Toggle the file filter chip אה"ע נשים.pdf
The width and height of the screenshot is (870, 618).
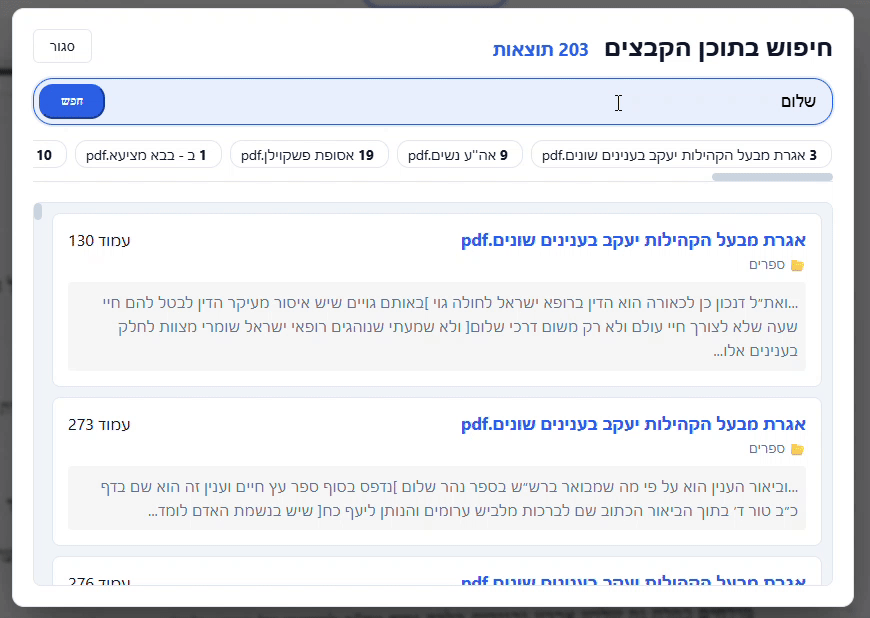460,155
